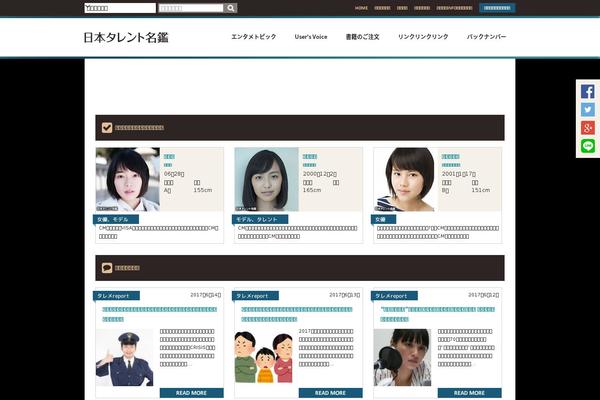The width and height of the screenshot is (600, 400).
Task: Click the magnifier search button
Action: coord(230,8)
